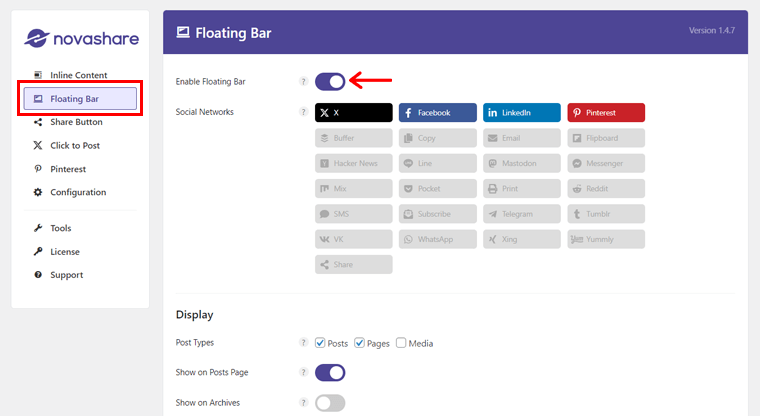Open help tooltip for Social Networks
760x416 pixels.
tap(303, 112)
